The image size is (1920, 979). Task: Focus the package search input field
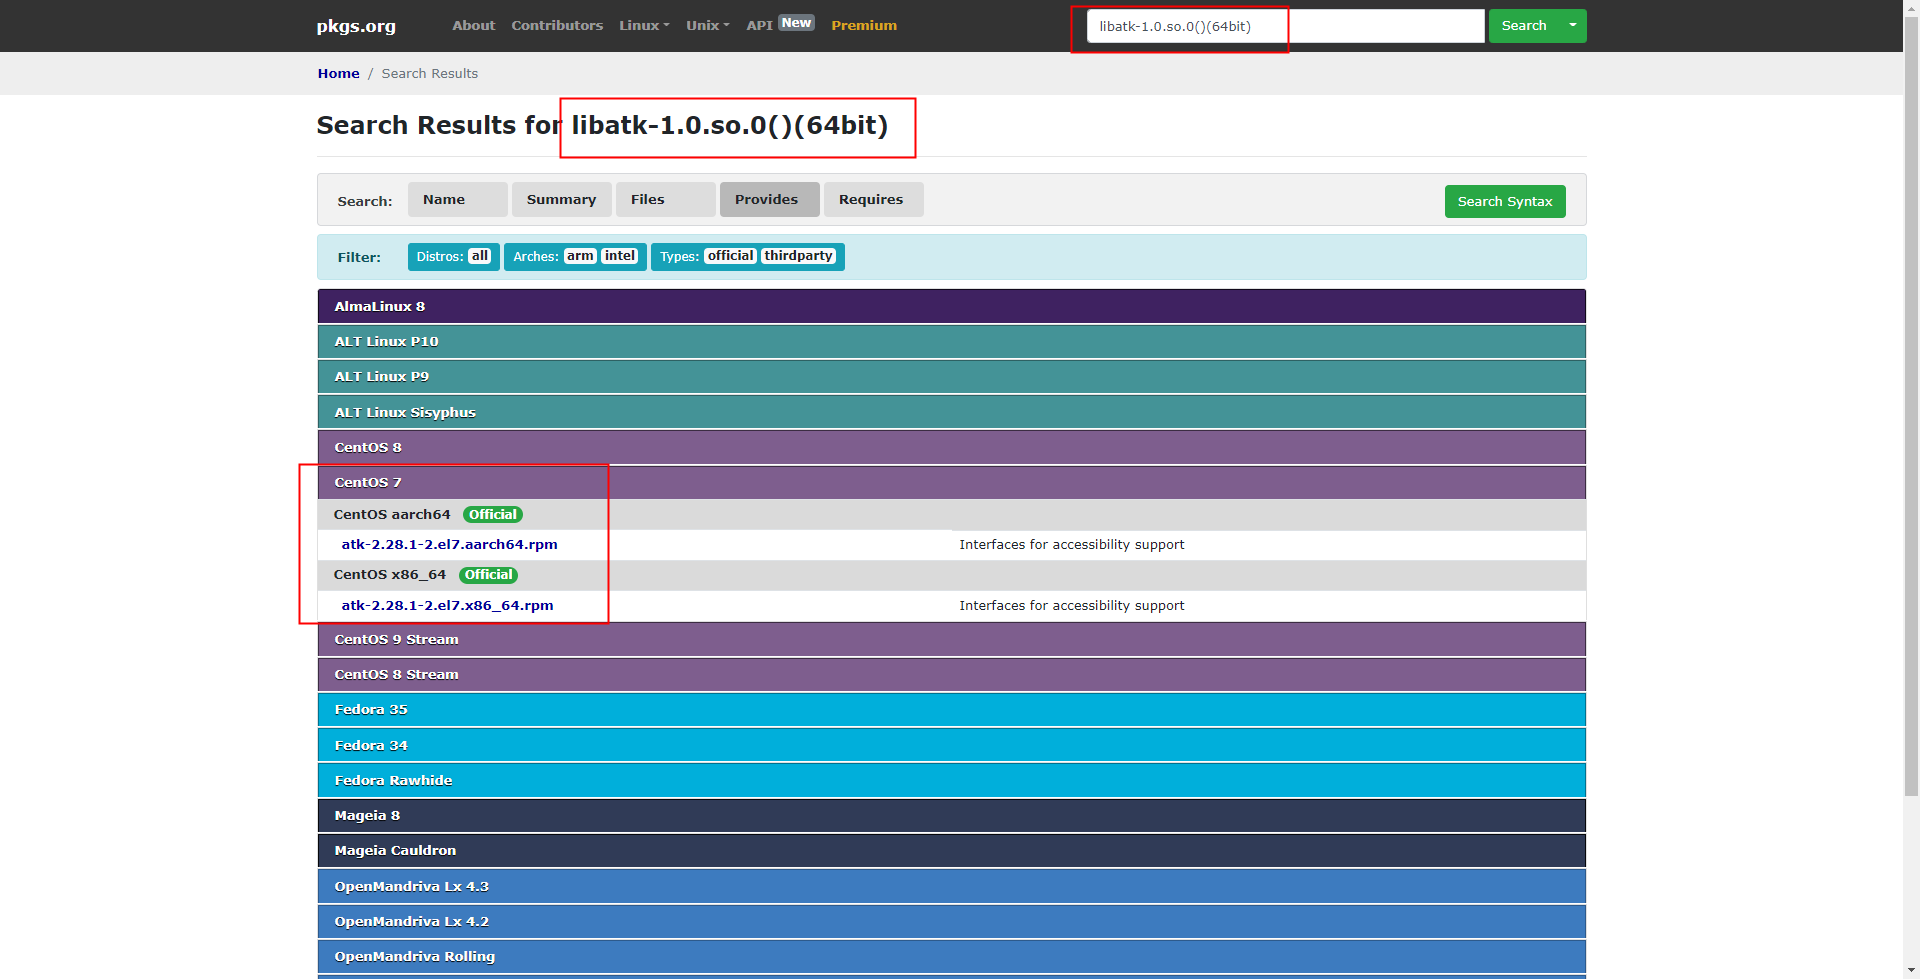click(1285, 26)
